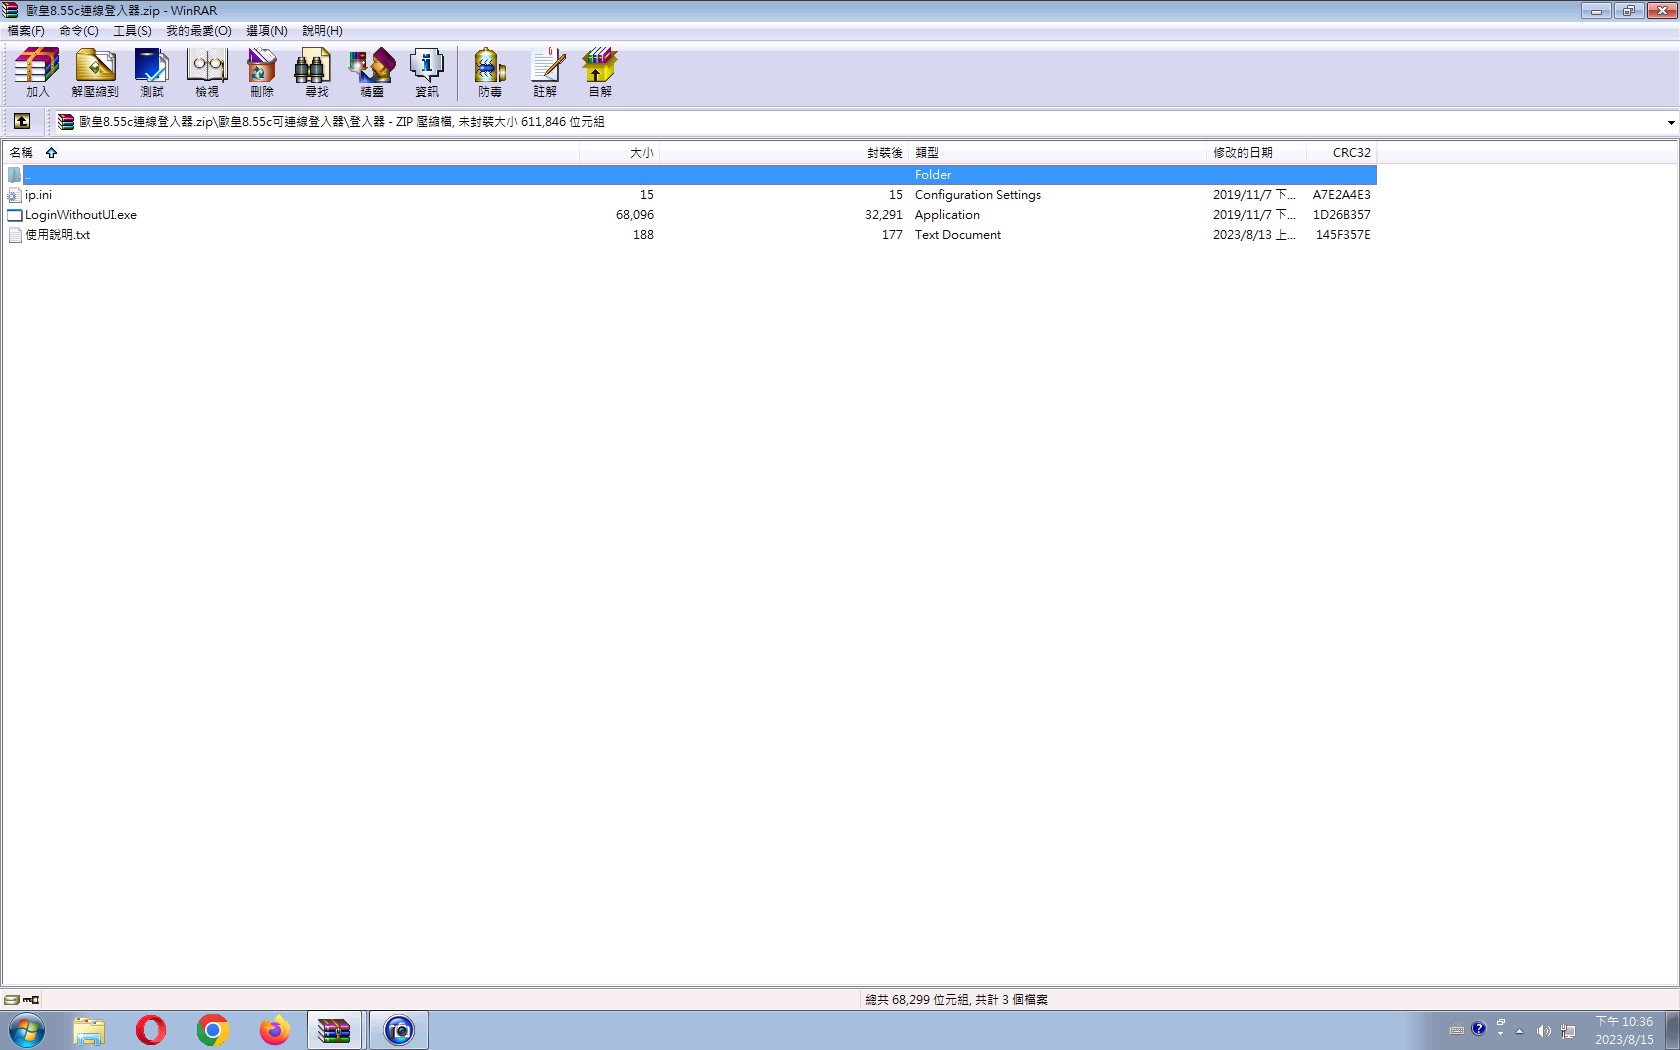Click the 資訊 (Info) toolbar icon
The image size is (1680, 1050).
[x=427, y=73]
